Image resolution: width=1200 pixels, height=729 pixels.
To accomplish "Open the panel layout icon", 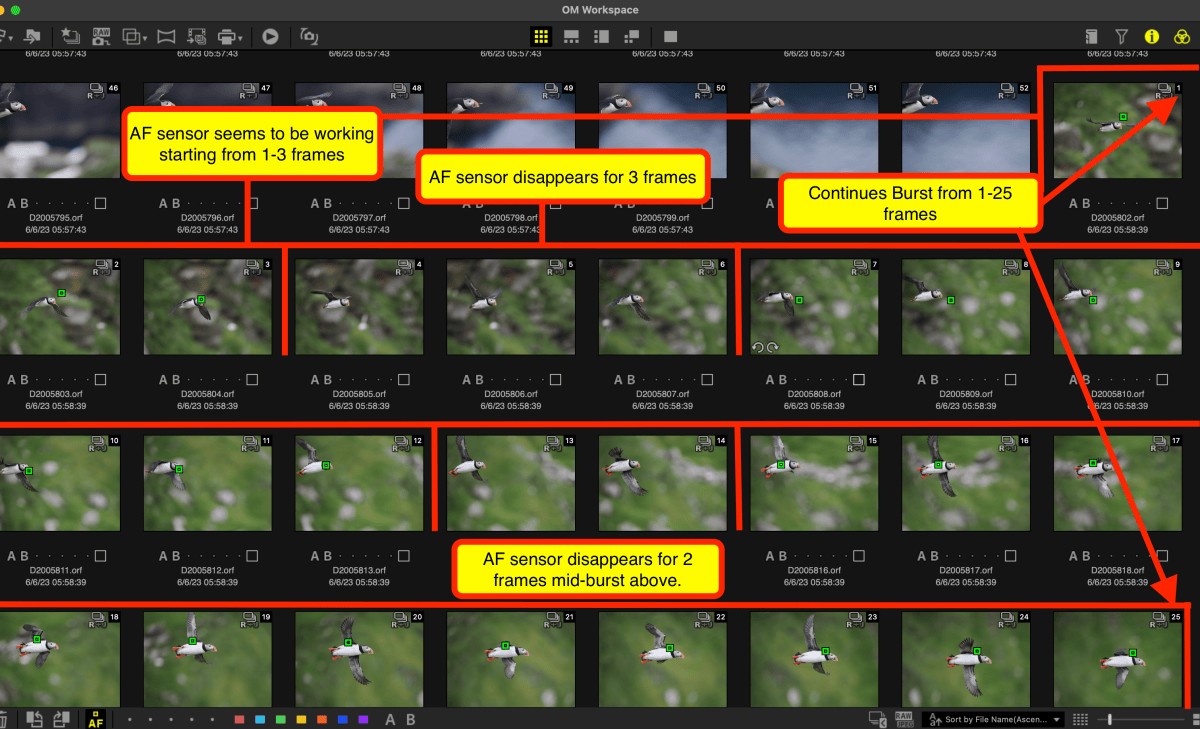I will (1091, 36).
